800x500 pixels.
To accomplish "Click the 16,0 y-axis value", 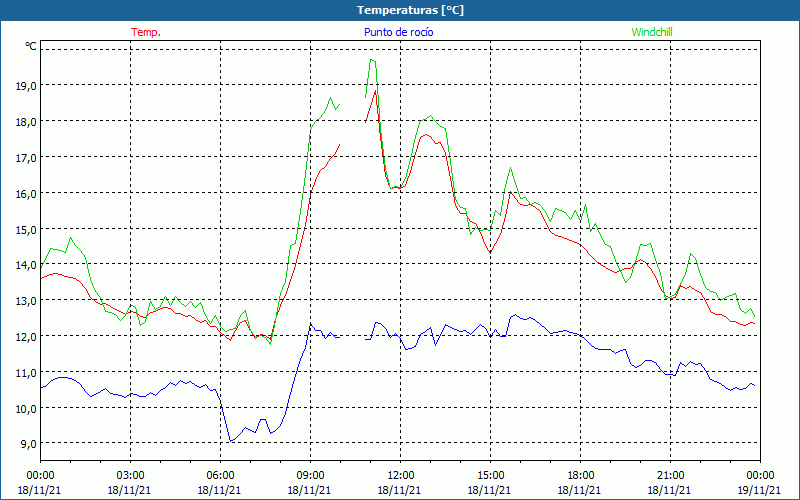I will [27, 194].
